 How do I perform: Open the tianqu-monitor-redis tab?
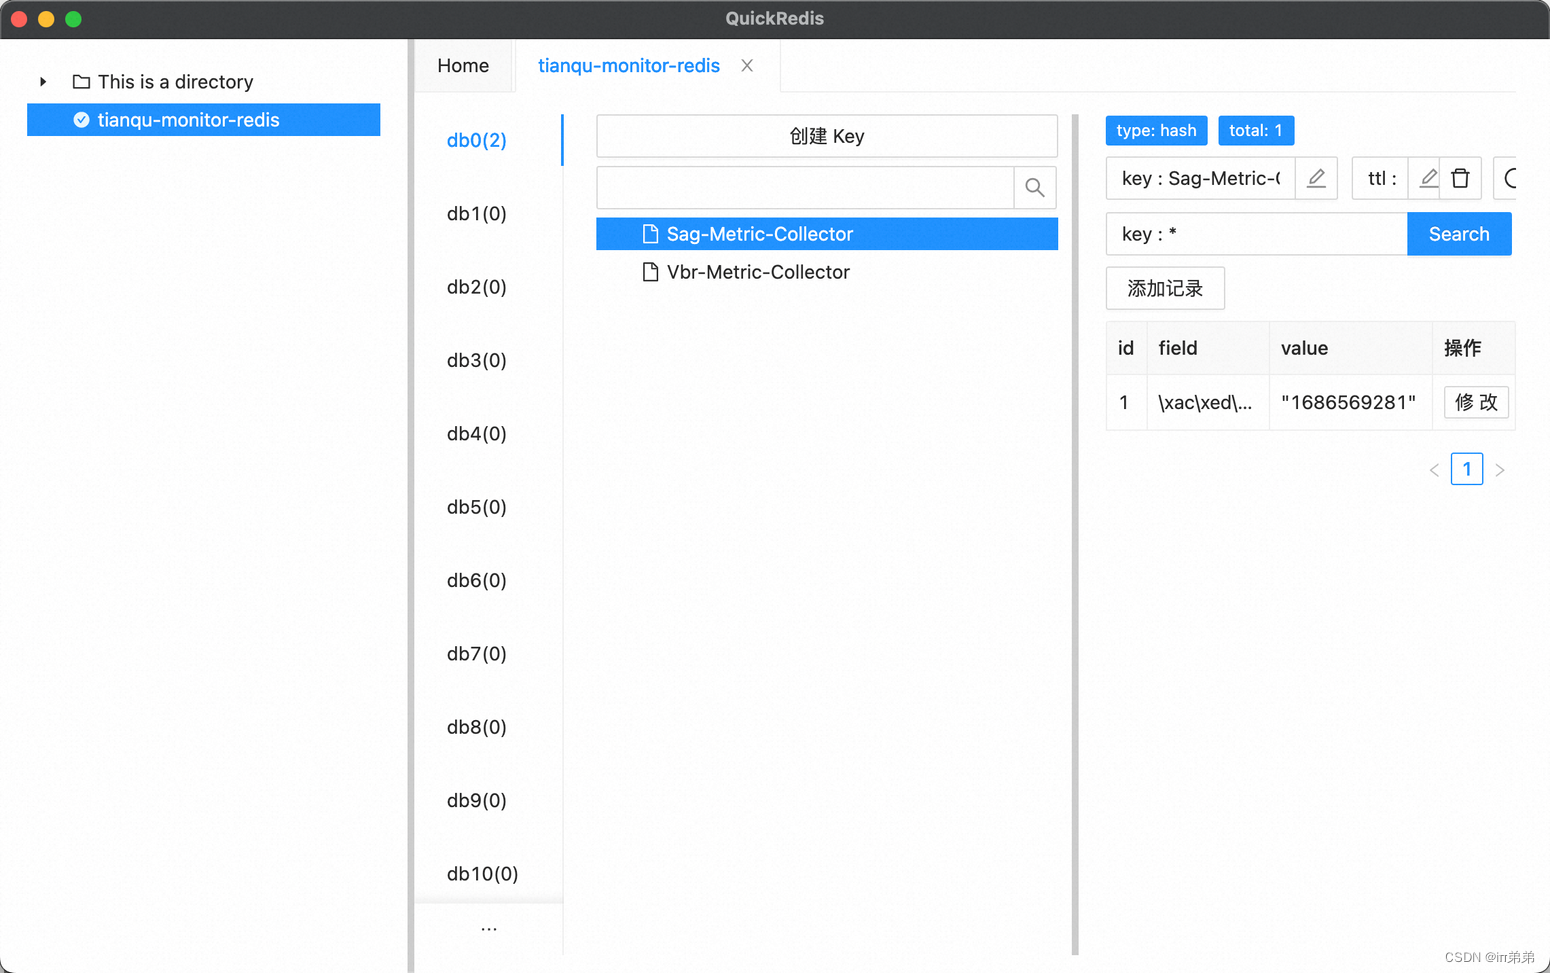tap(629, 66)
